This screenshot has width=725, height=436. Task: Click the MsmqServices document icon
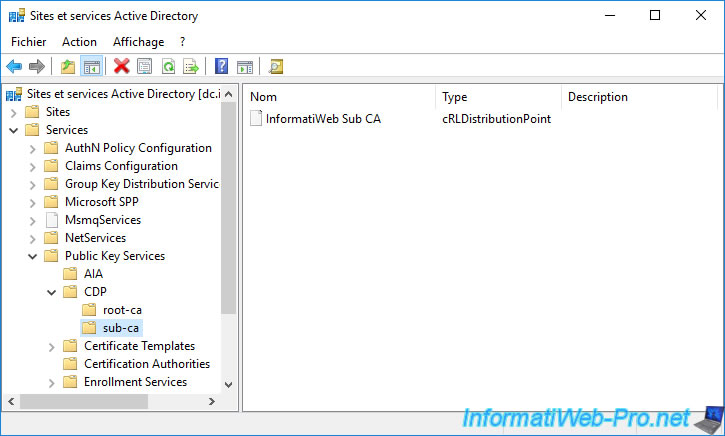pyautogui.click(x=52, y=220)
